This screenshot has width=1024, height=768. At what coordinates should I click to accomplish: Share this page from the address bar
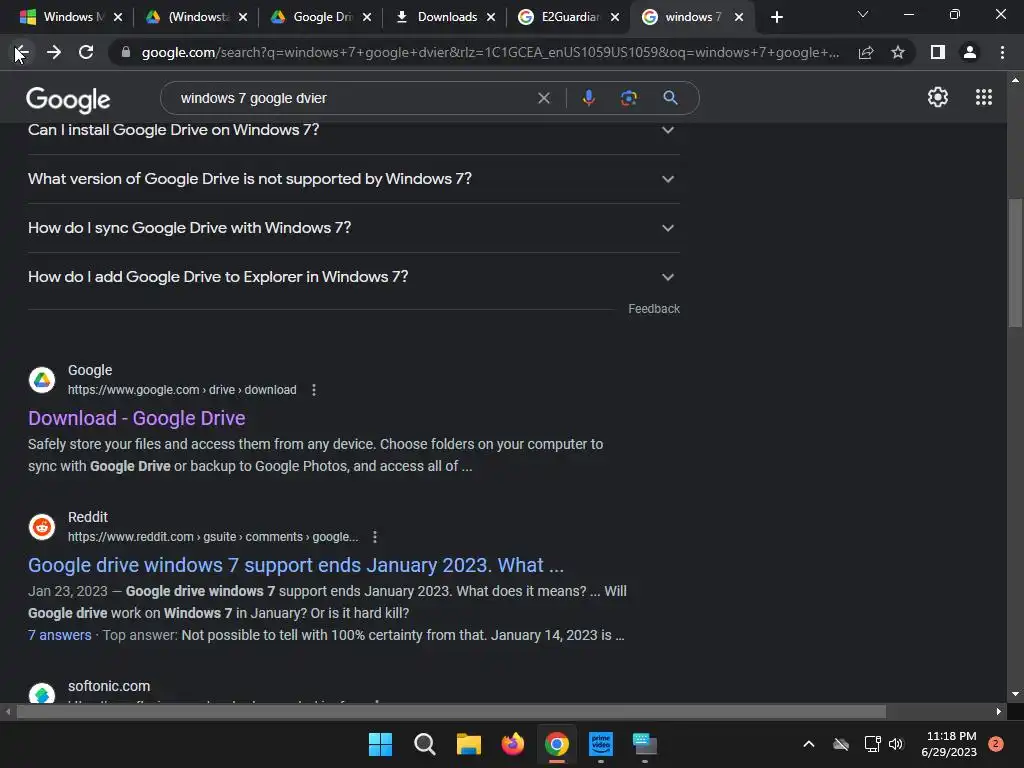pyautogui.click(x=866, y=52)
